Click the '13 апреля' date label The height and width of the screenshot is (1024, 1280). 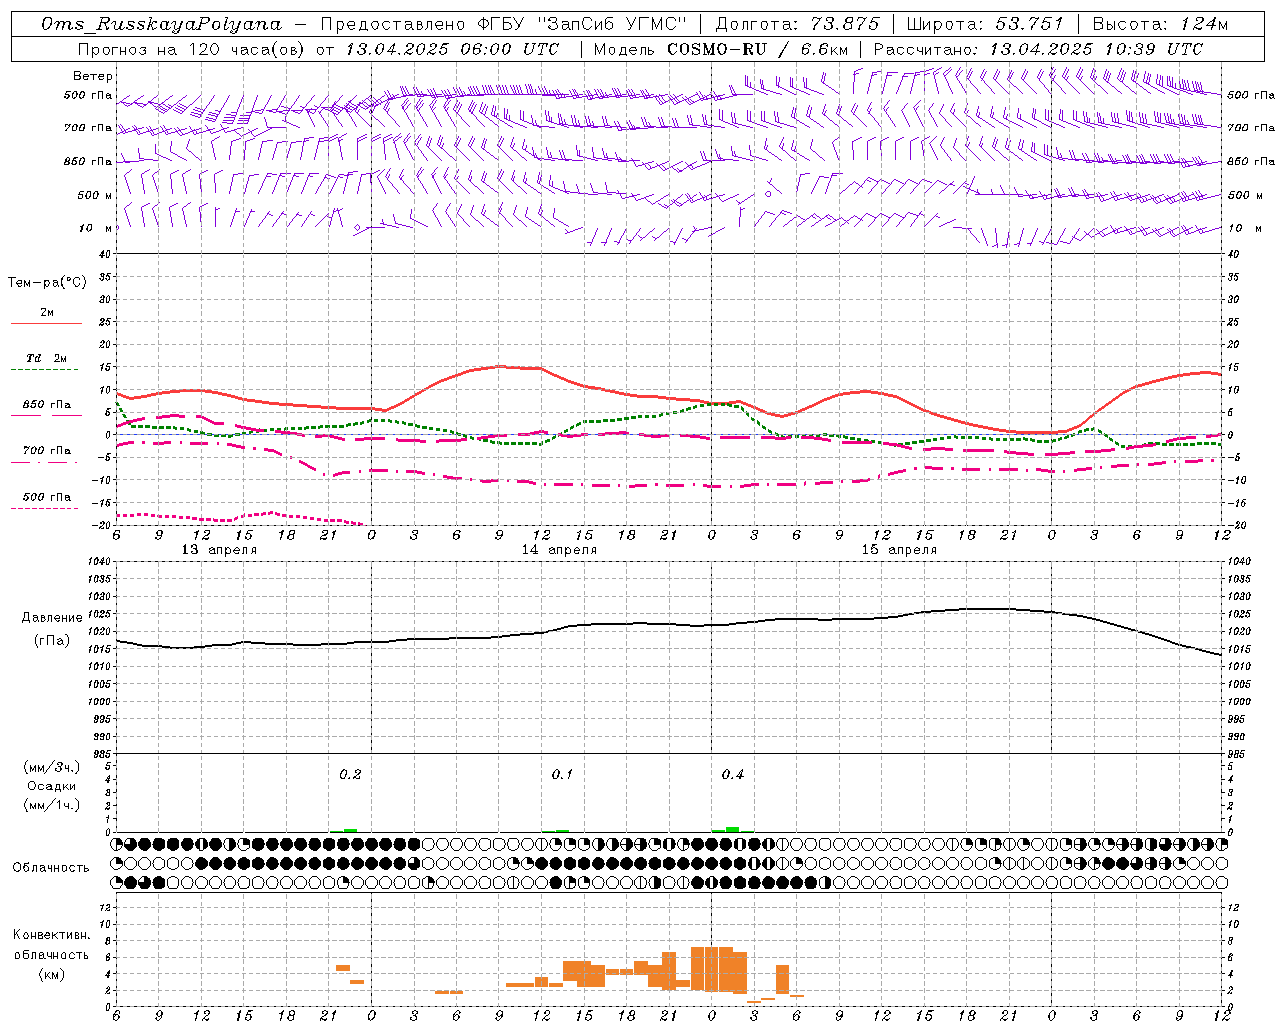point(219,550)
